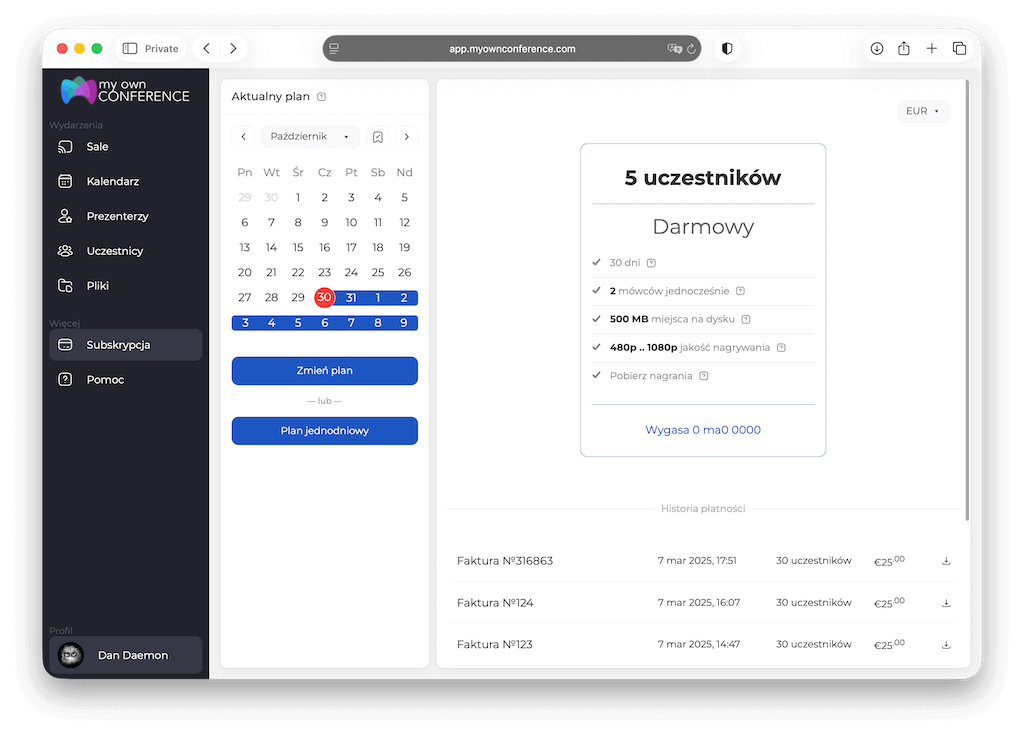Click the Plan jednodniowy button
Viewport: 1024px width, 735px height.
[324, 431]
